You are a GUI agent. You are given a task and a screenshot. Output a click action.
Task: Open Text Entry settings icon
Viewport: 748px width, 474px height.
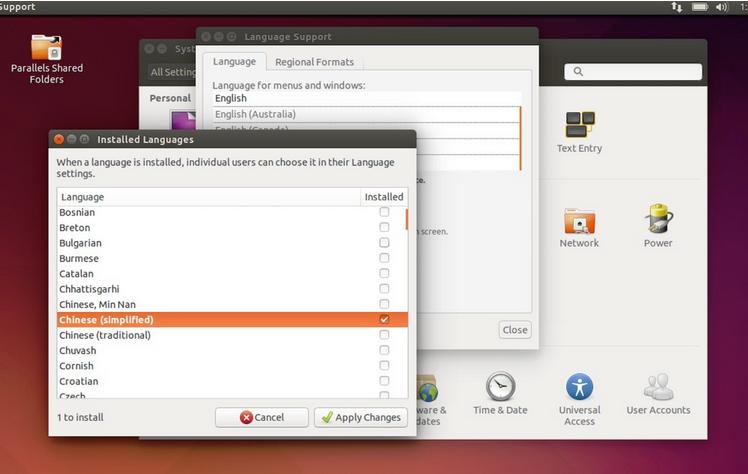point(579,132)
